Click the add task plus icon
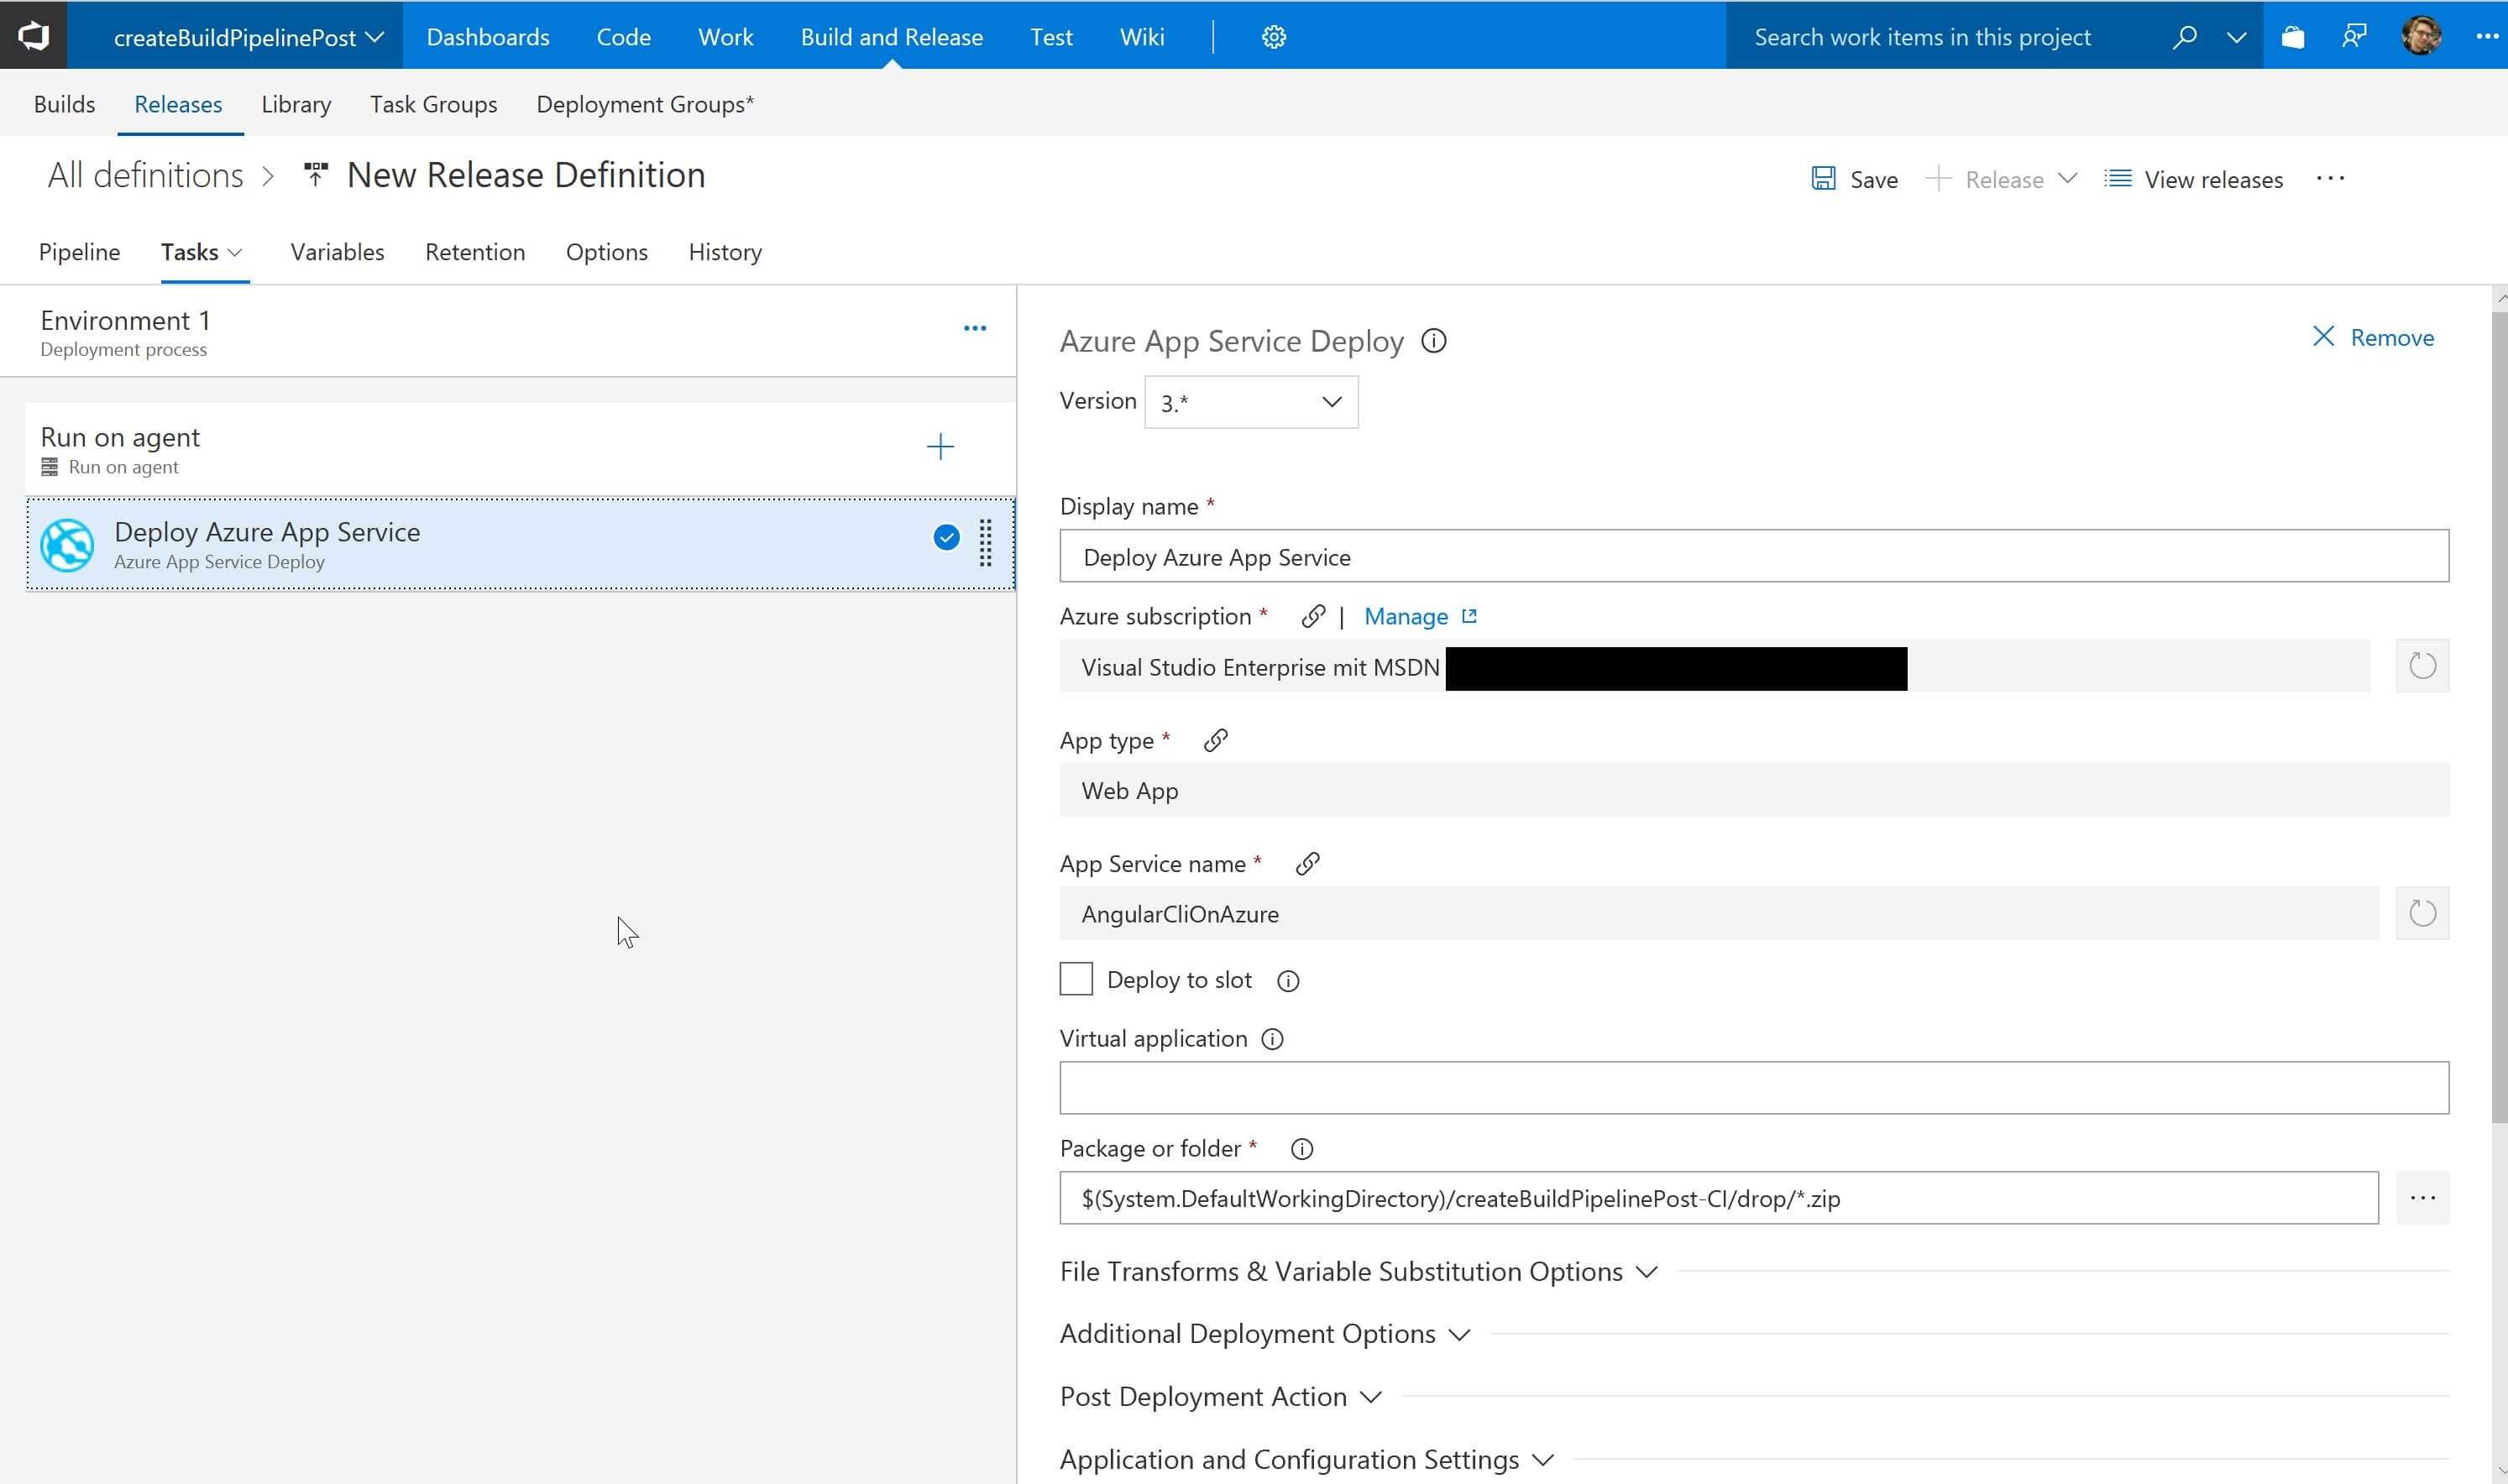The image size is (2508, 1484). [x=939, y=447]
